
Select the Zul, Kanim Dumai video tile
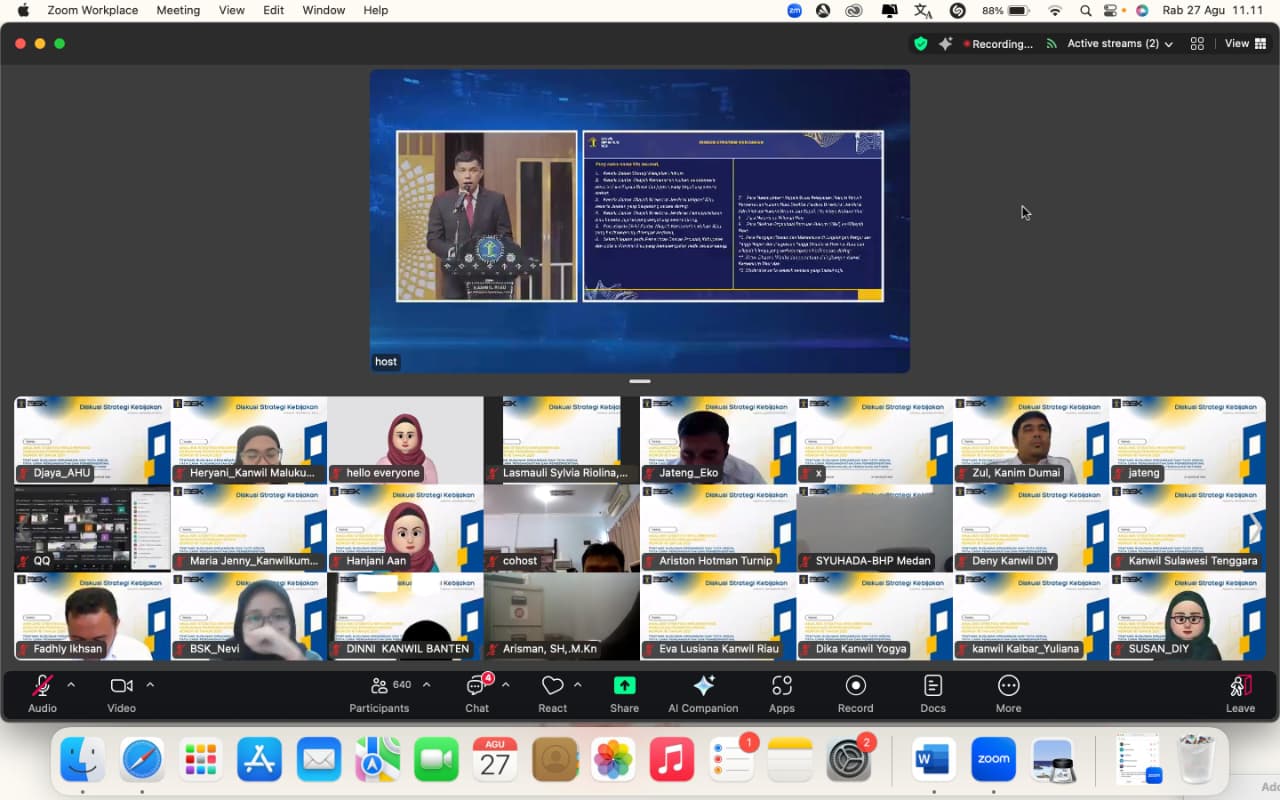click(1031, 440)
